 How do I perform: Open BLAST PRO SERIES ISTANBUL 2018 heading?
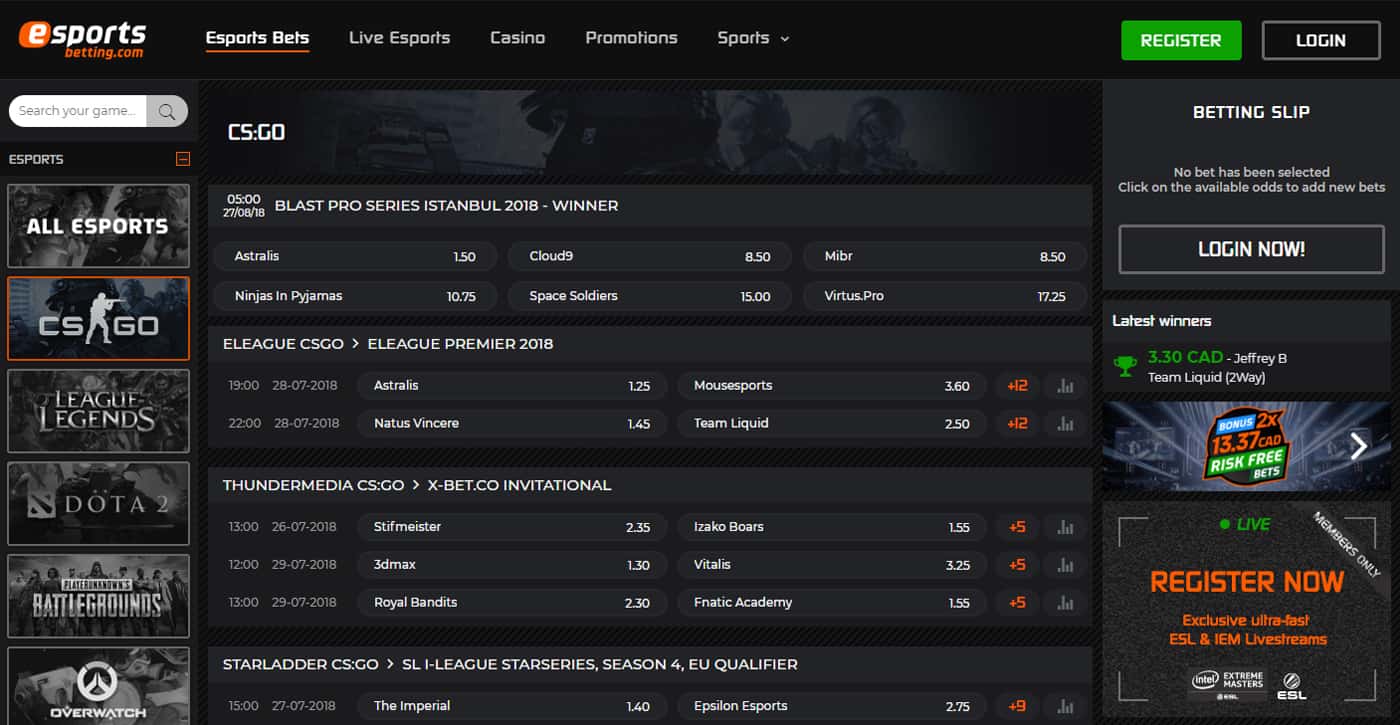coord(446,205)
